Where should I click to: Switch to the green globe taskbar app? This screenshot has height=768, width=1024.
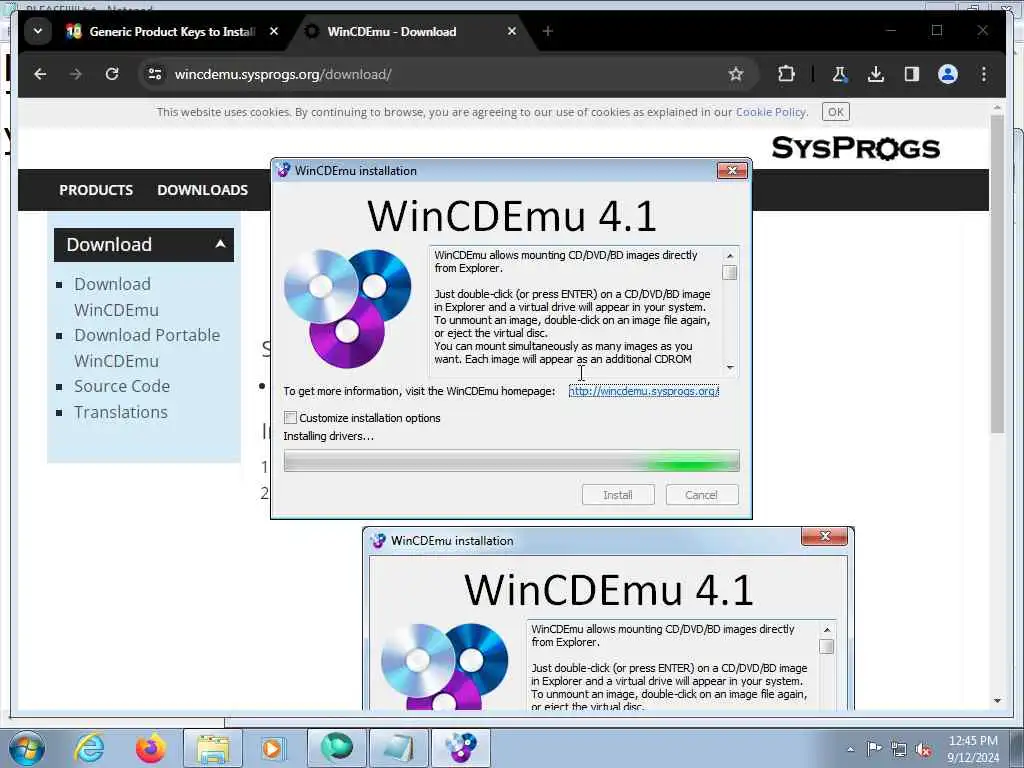click(336, 748)
